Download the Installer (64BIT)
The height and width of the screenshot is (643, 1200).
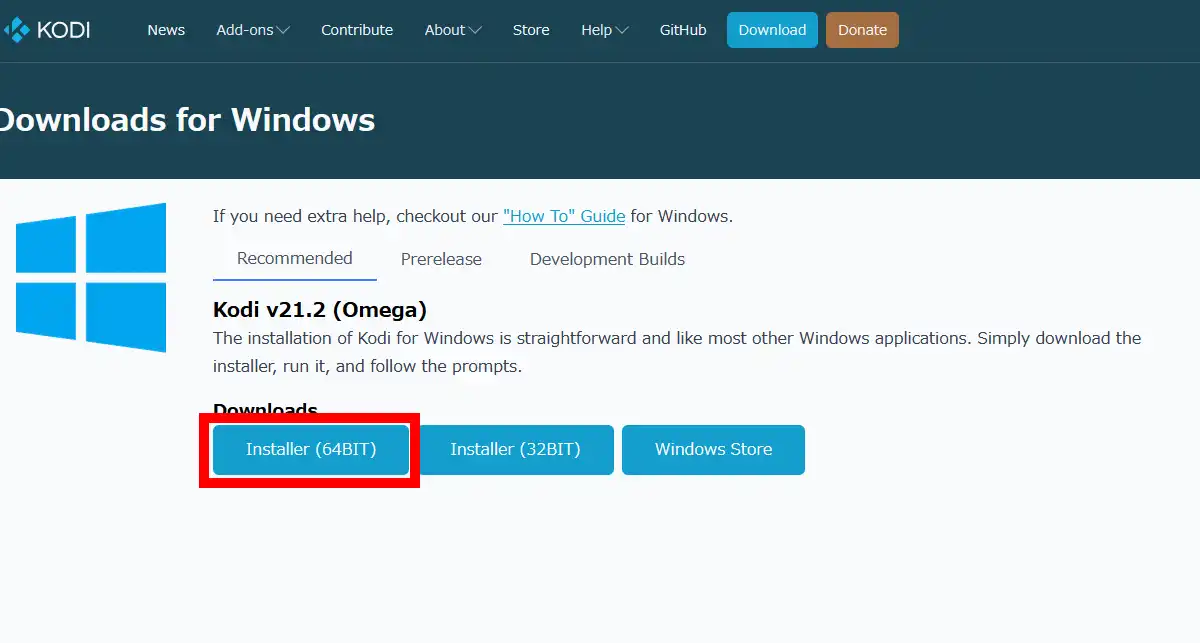(311, 450)
